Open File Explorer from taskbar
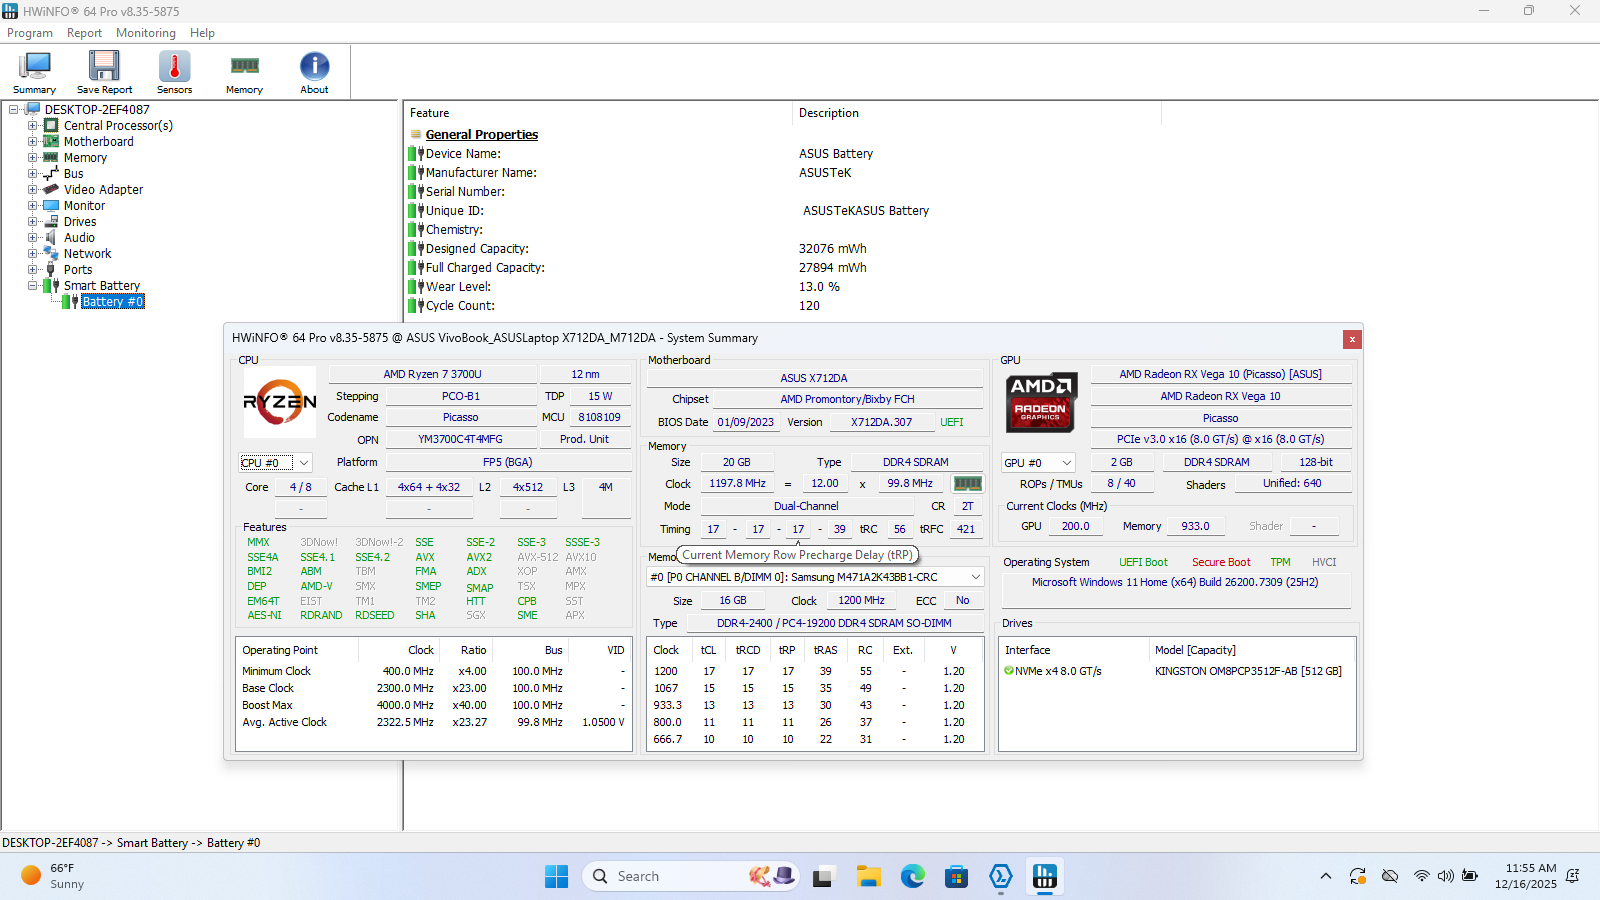Screen dimensions: 1600x900 coord(868,877)
